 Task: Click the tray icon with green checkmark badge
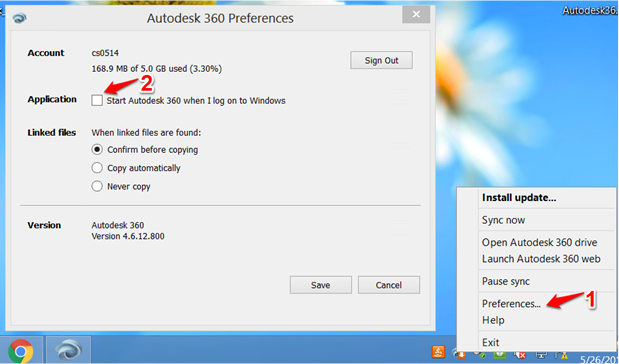tap(479, 355)
